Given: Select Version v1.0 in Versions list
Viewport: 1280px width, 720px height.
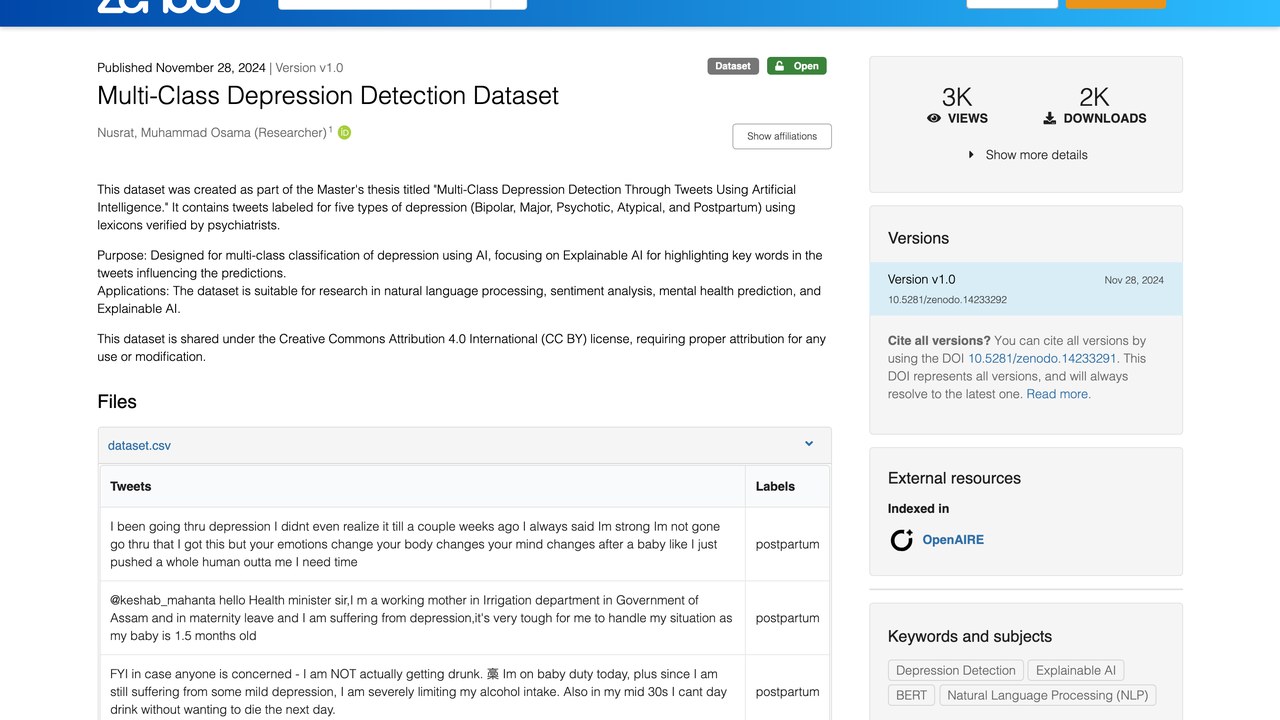Looking at the screenshot, I should (x=1026, y=289).
